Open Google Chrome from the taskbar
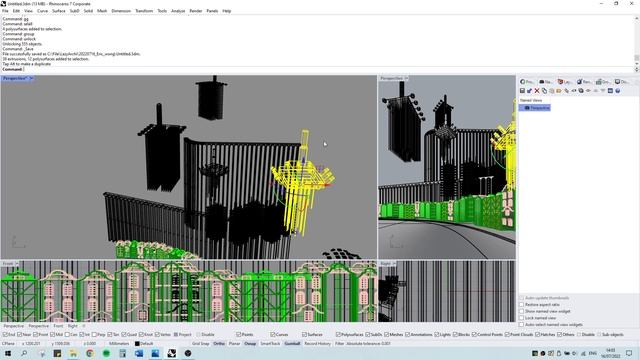The height and width of the screenshot is (360, 640). click(x=90, y=353)
